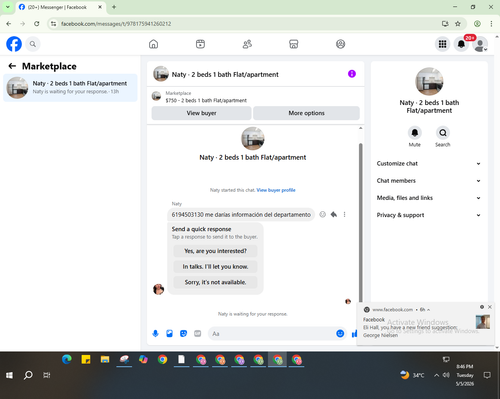Open the Facebook search magnifier
Screen dimensions: 500x399
pyautogui.click(x=33, y=44)
